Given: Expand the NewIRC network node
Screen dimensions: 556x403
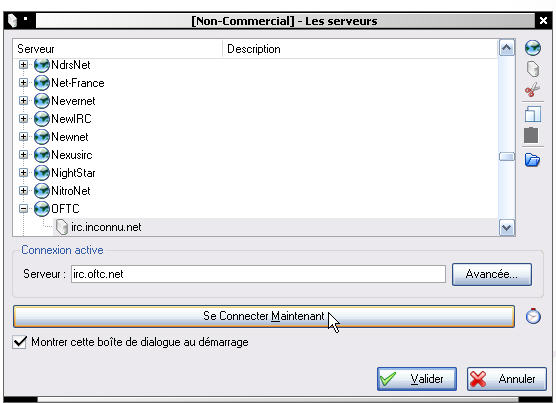Looking at the screenshot, I should (x=23, y=119).
